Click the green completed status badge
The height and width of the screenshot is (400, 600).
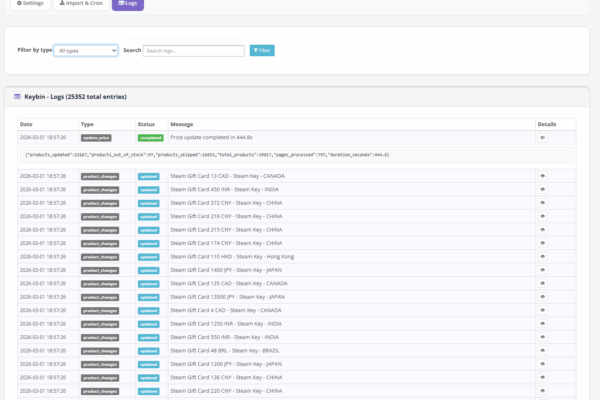[x=150, y=137]
